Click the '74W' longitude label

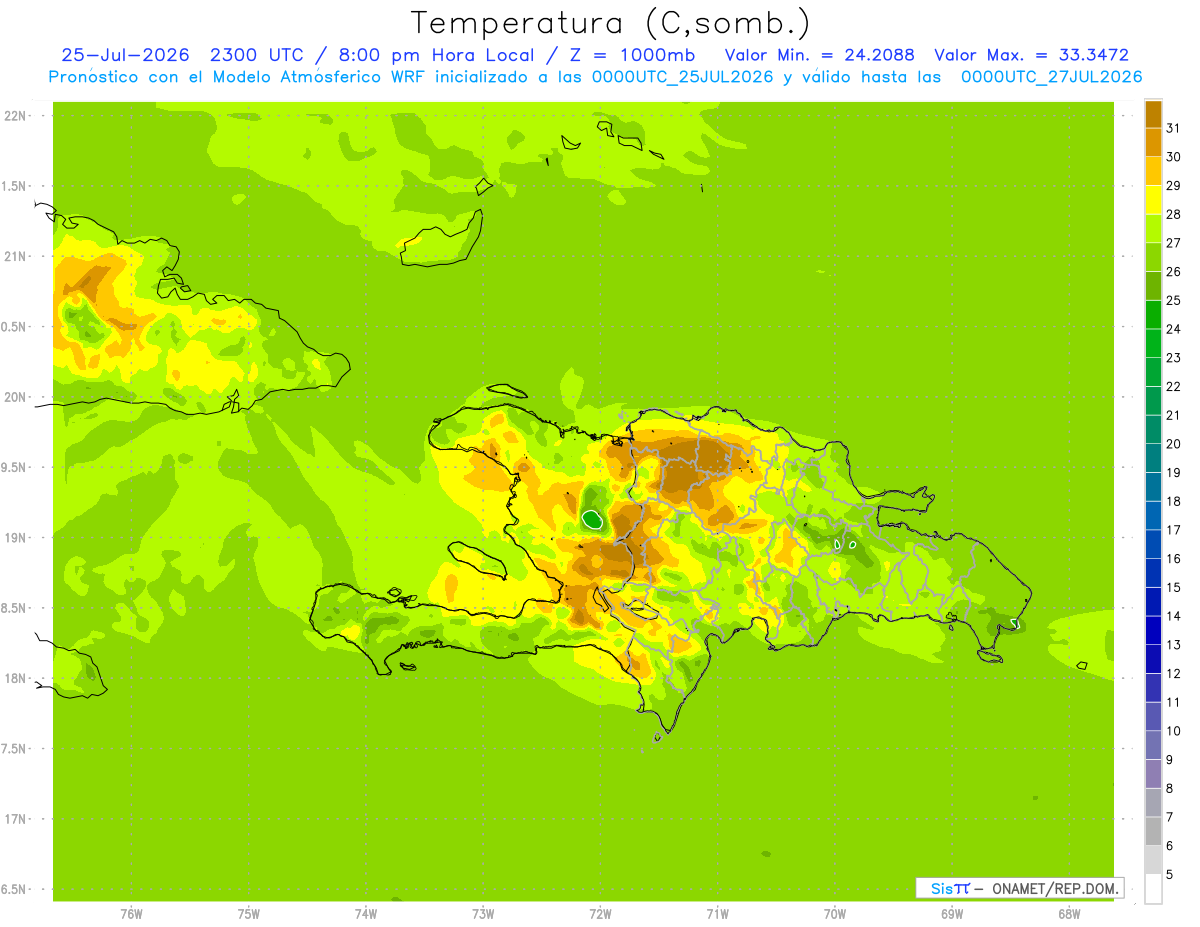click(366, 913)
